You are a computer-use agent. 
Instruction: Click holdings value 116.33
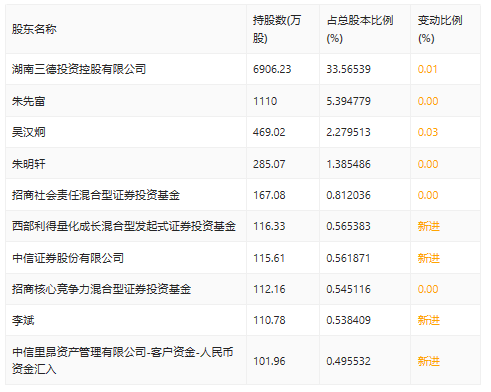269,226
